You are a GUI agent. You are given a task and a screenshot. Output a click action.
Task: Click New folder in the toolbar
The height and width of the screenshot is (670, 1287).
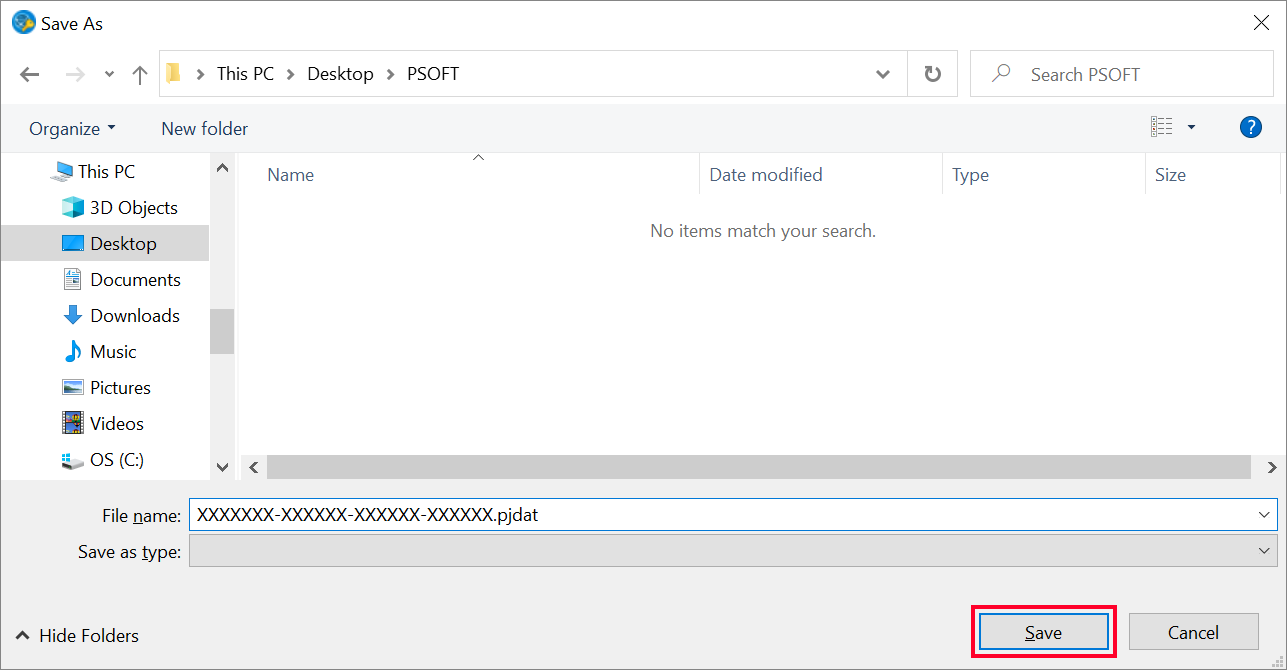tap(204, 129)
